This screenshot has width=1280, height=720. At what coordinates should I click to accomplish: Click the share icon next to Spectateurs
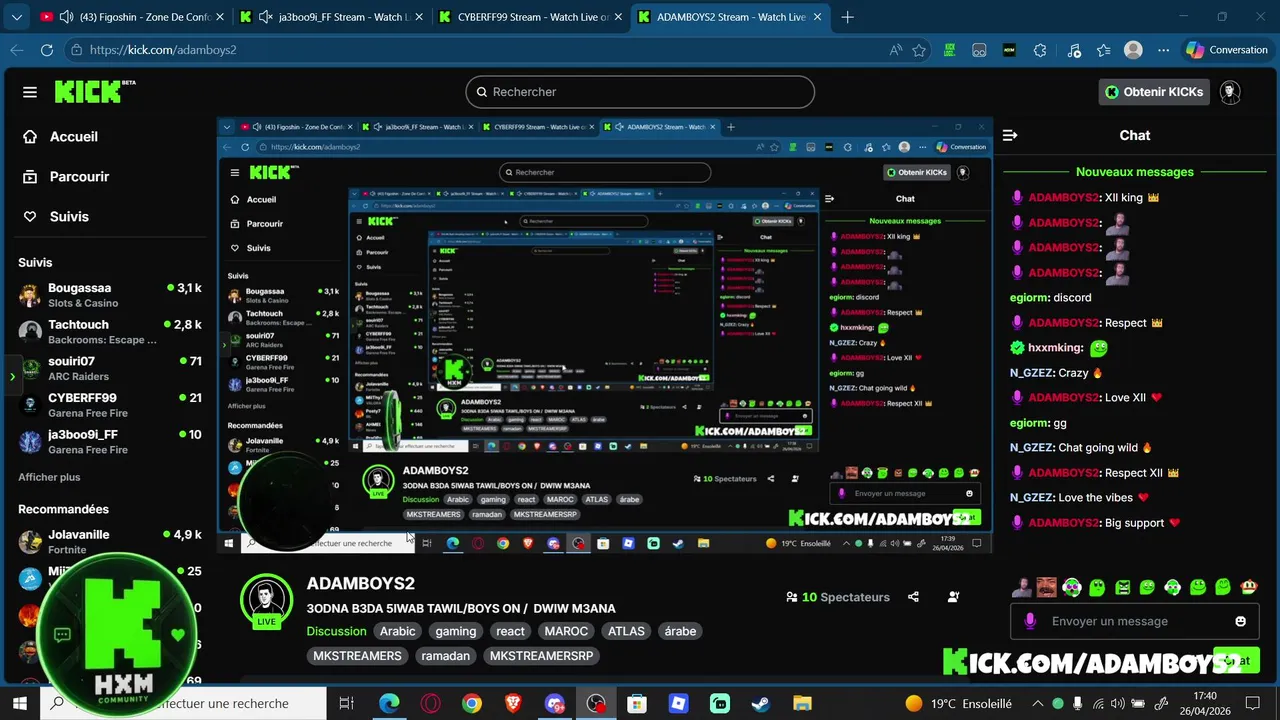(913, 597)
